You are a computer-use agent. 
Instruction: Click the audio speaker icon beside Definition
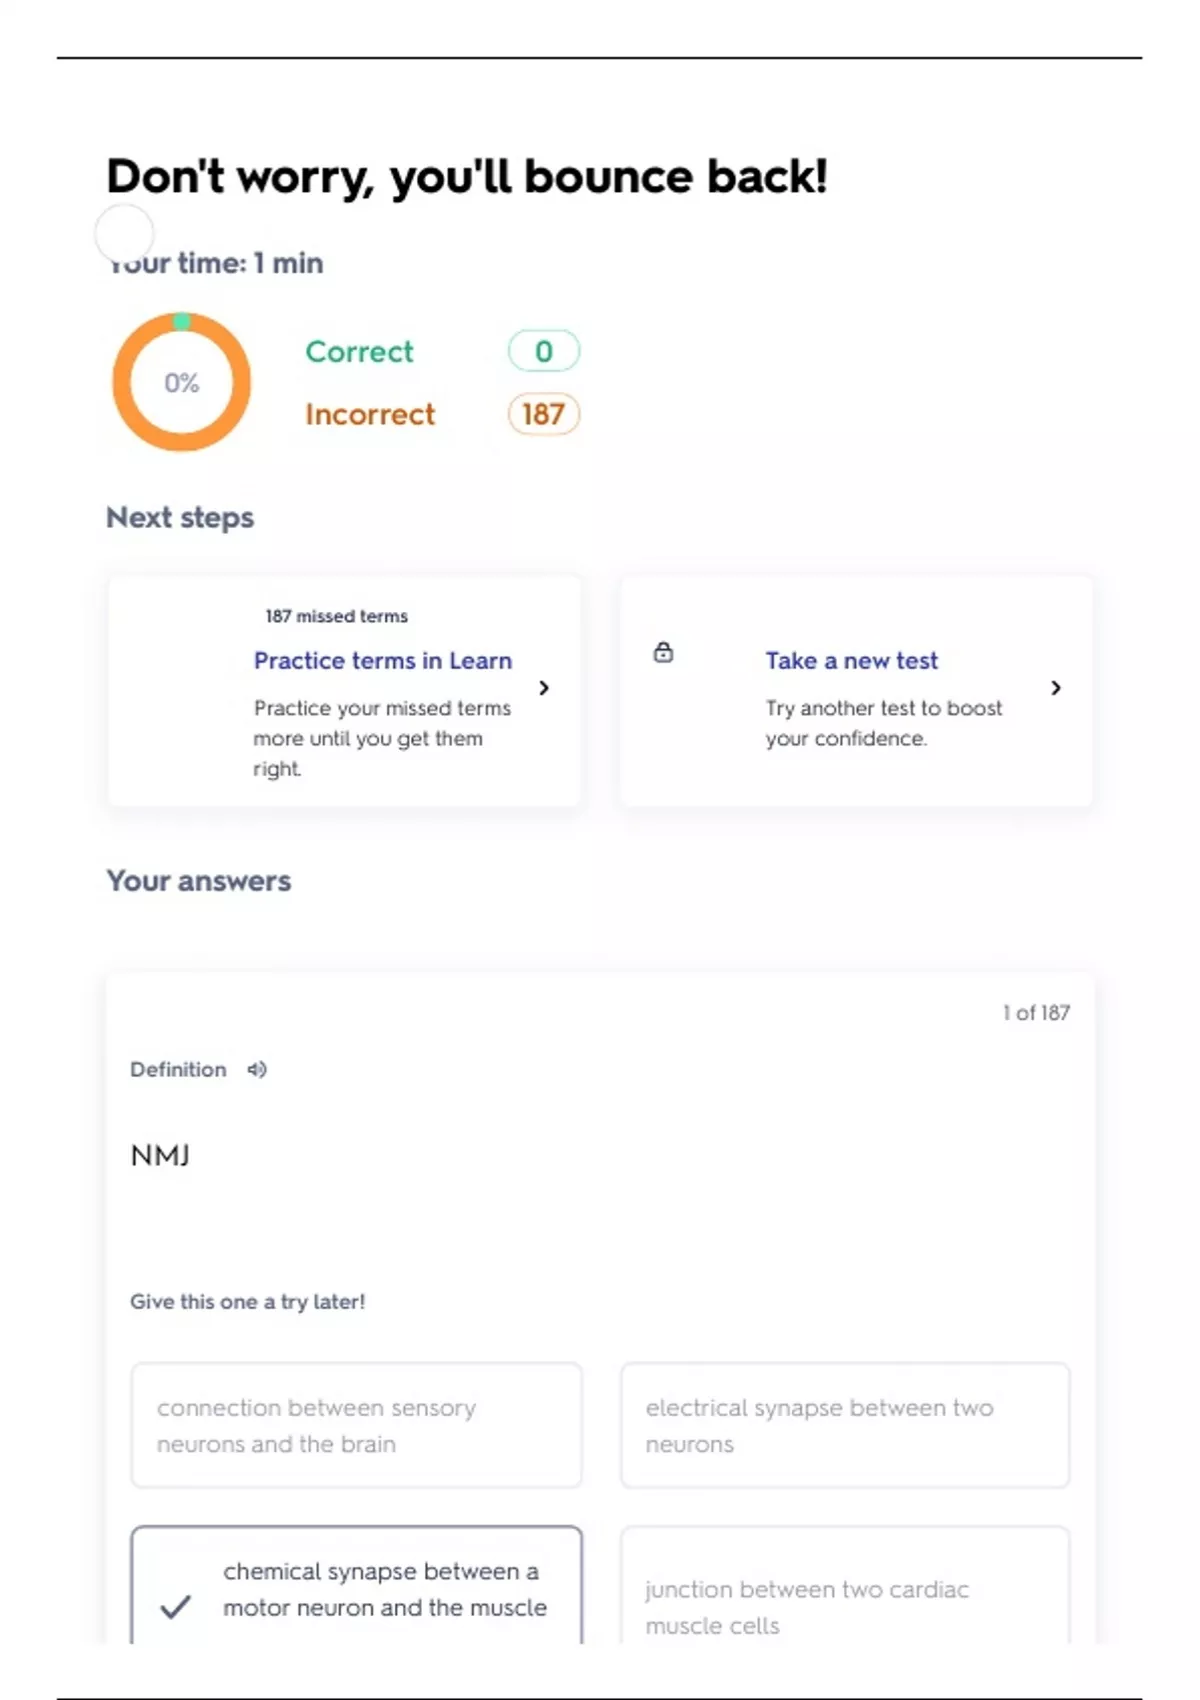257,1070
